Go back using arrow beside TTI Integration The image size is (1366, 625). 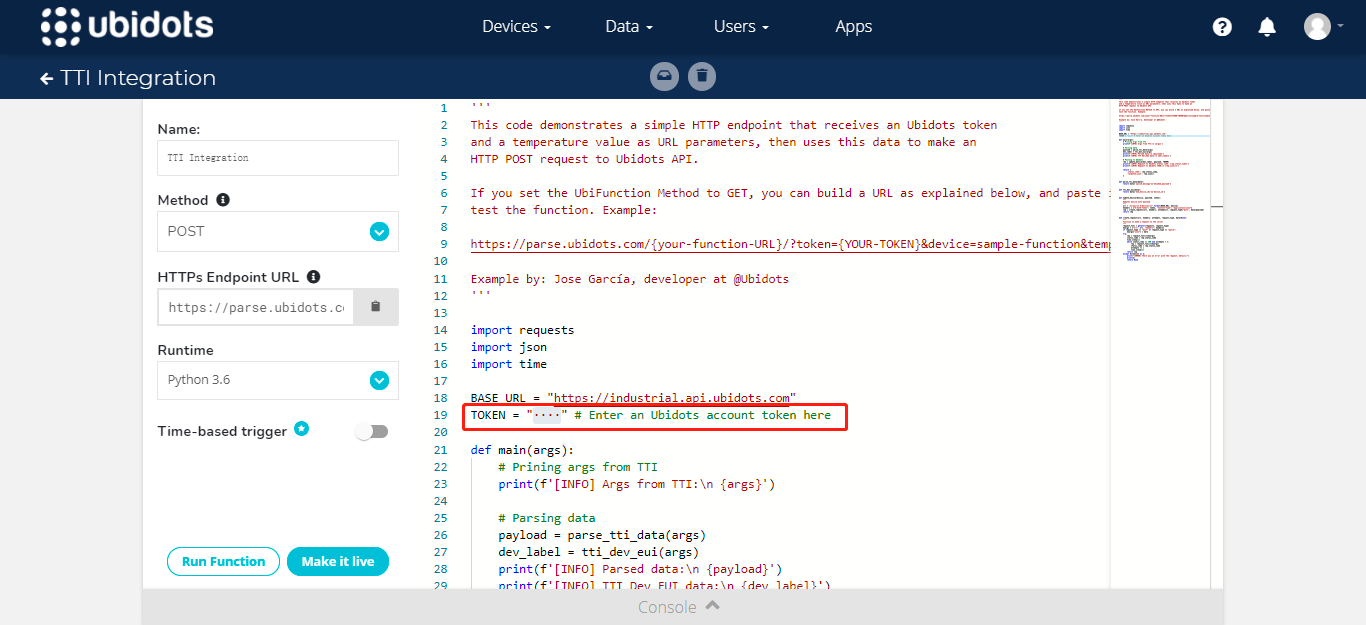click(47, 78)
